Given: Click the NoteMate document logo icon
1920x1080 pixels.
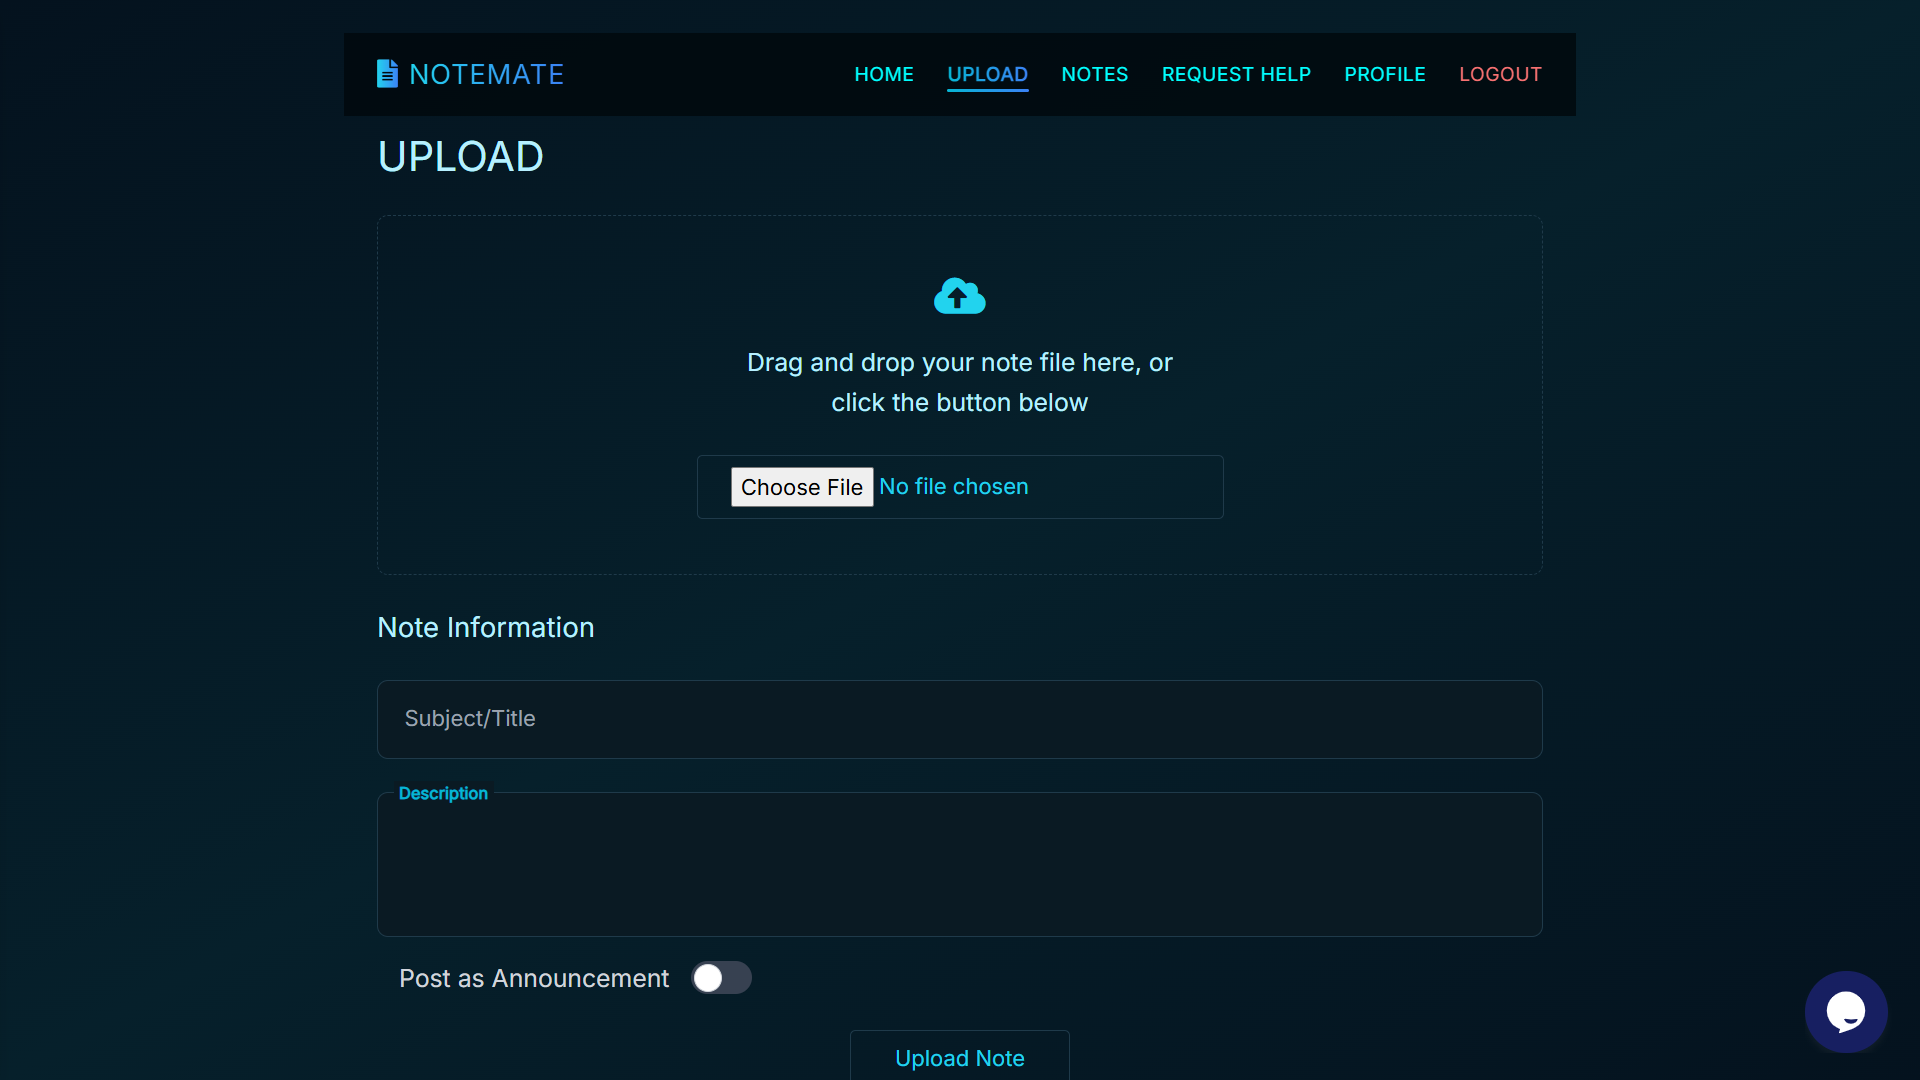Looking at the screenshot, I should click(x=387, y=73).
